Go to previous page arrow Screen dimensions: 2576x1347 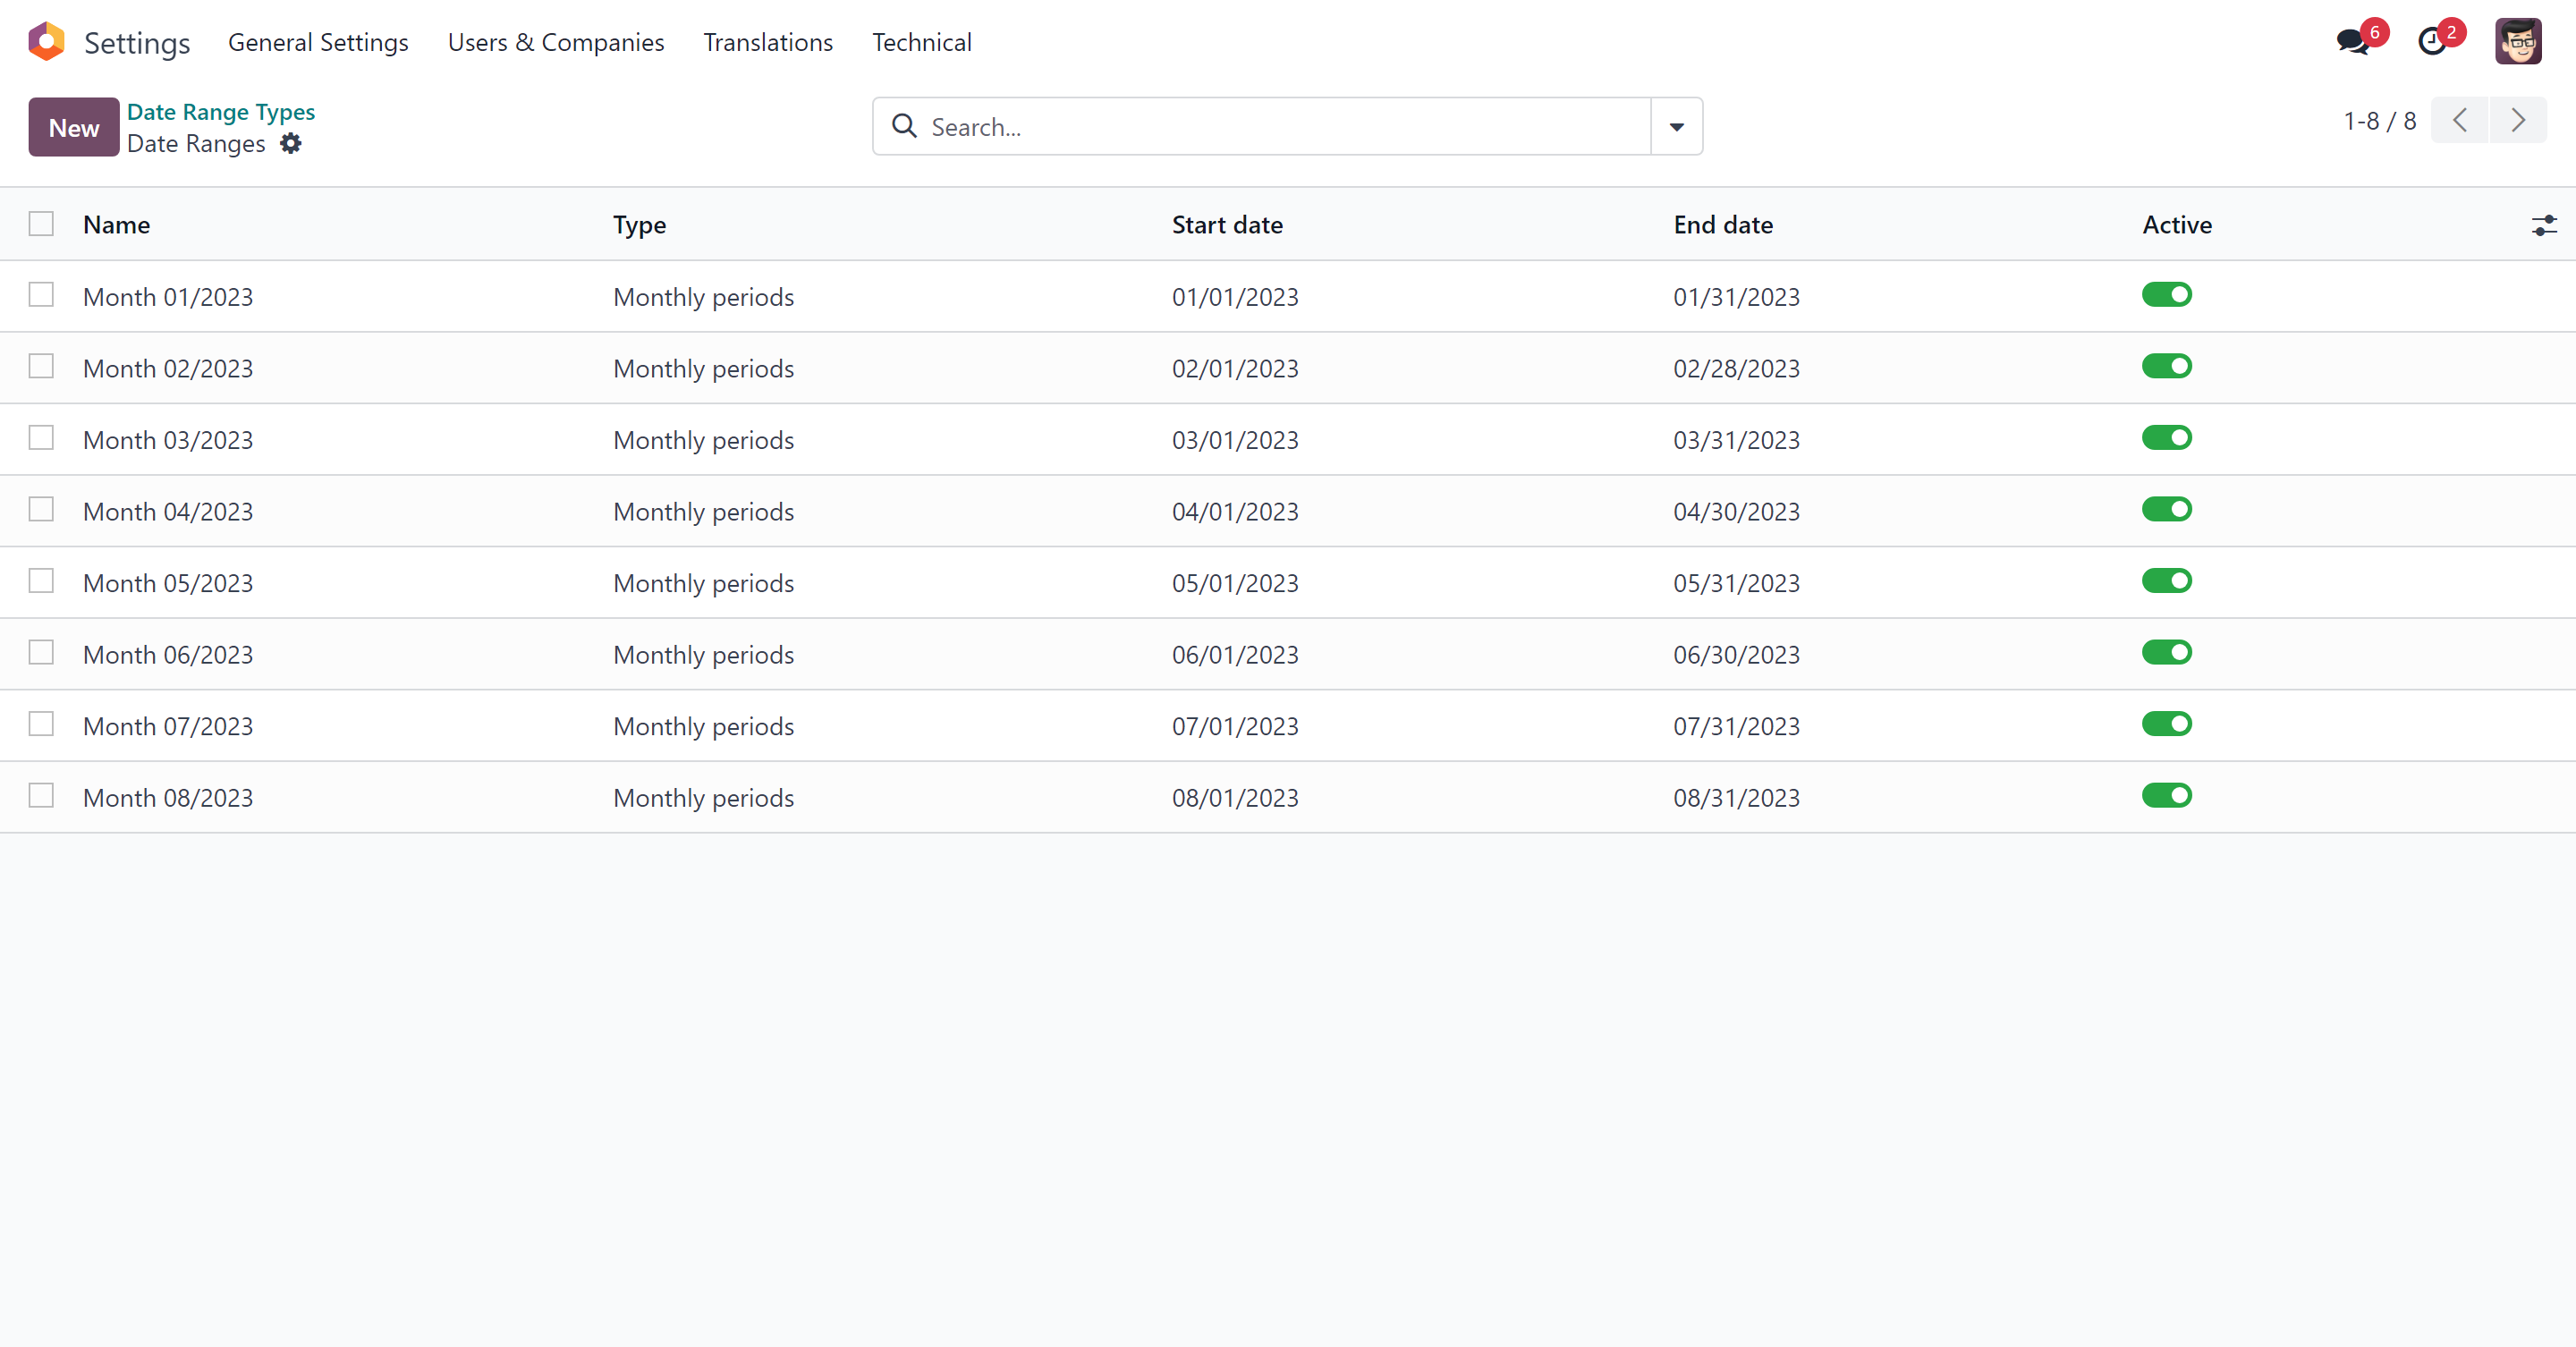pos(2460,121)
